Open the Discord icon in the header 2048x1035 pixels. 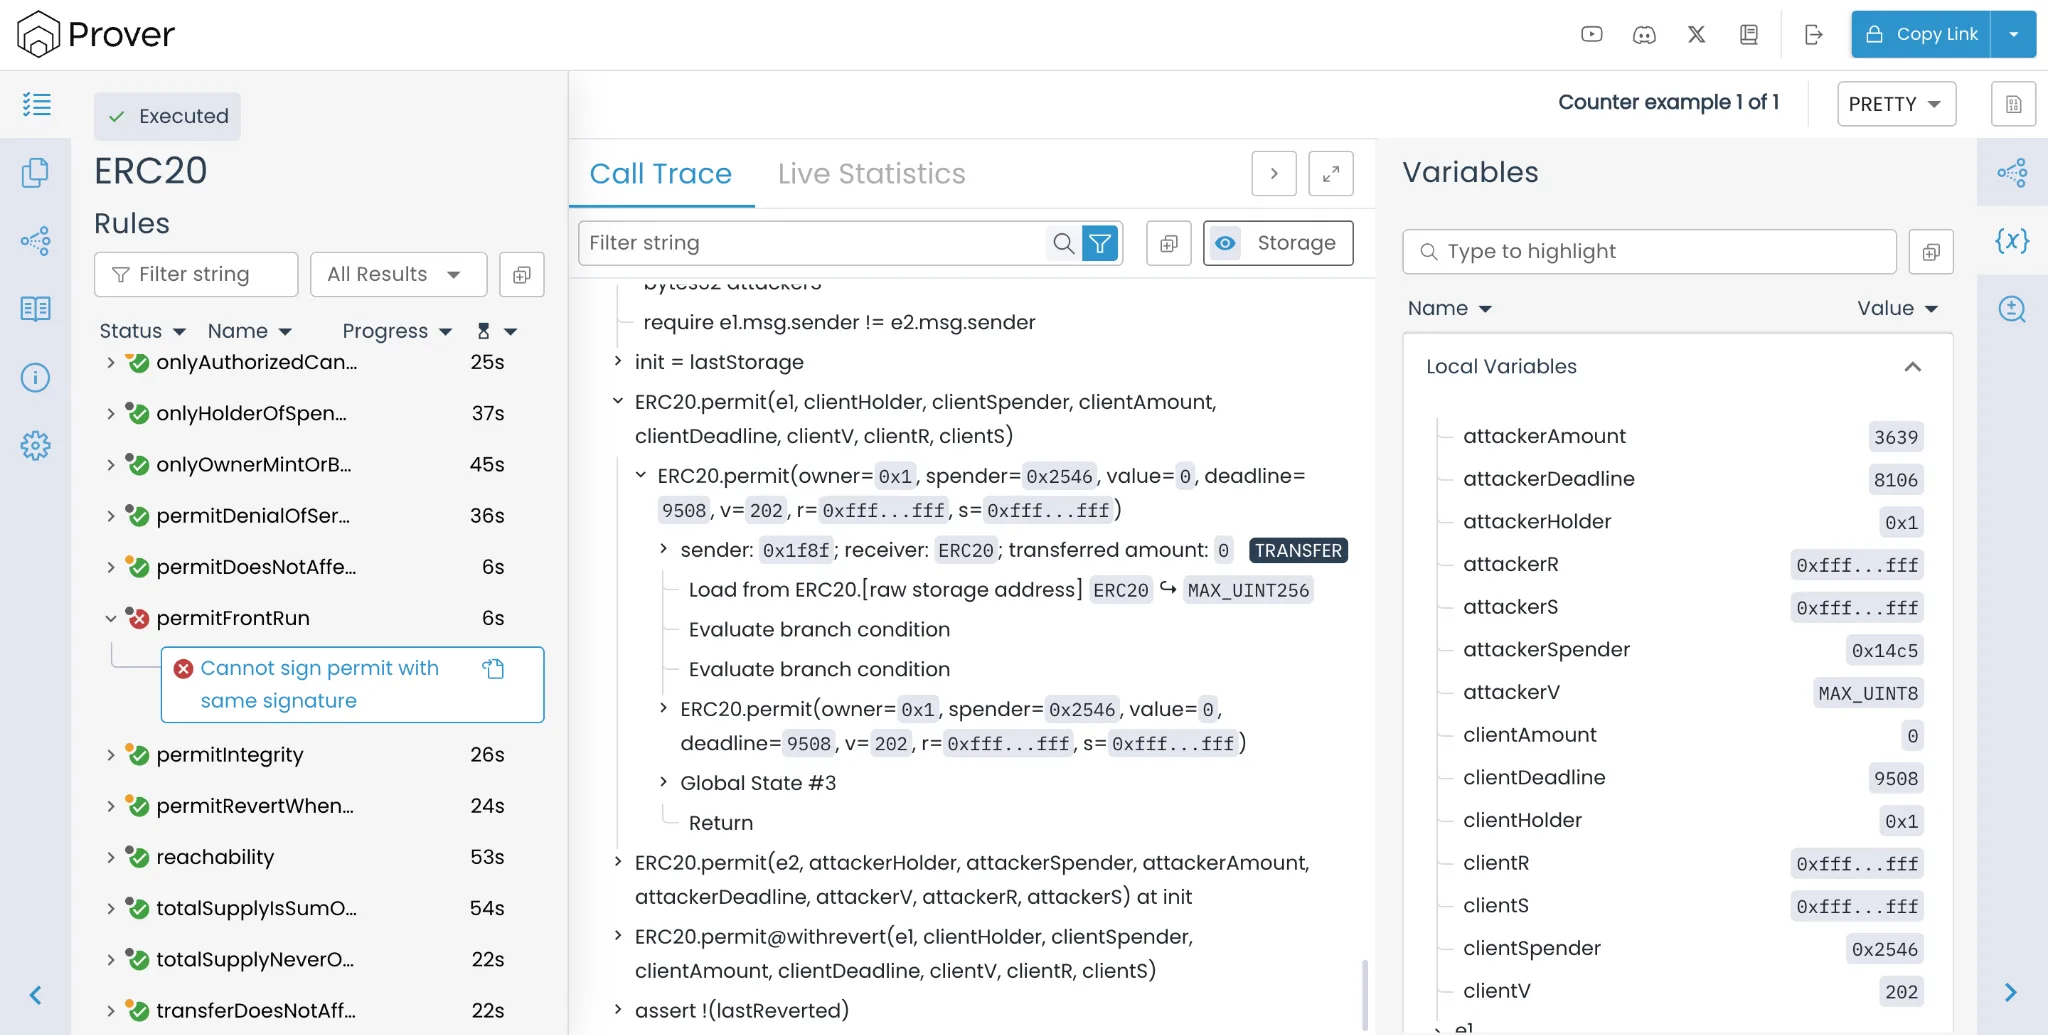tap(1644, 35)
